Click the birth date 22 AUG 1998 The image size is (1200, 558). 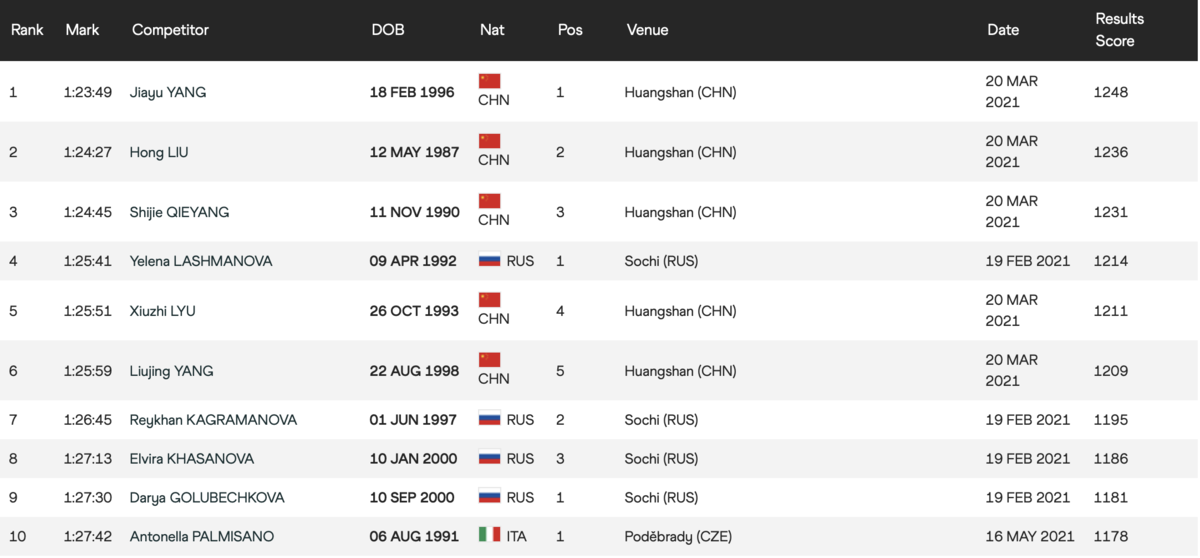415,371
